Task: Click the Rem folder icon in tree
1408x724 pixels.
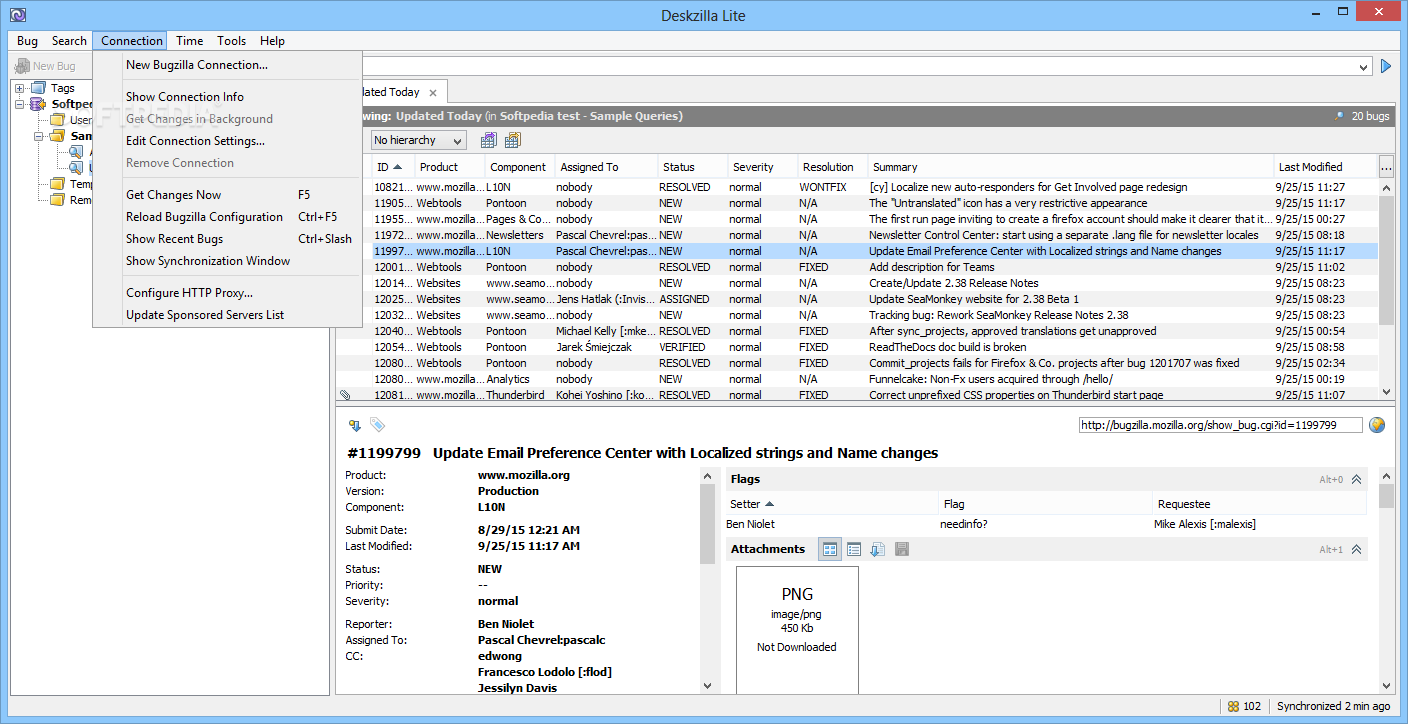Action: (57, 200)
